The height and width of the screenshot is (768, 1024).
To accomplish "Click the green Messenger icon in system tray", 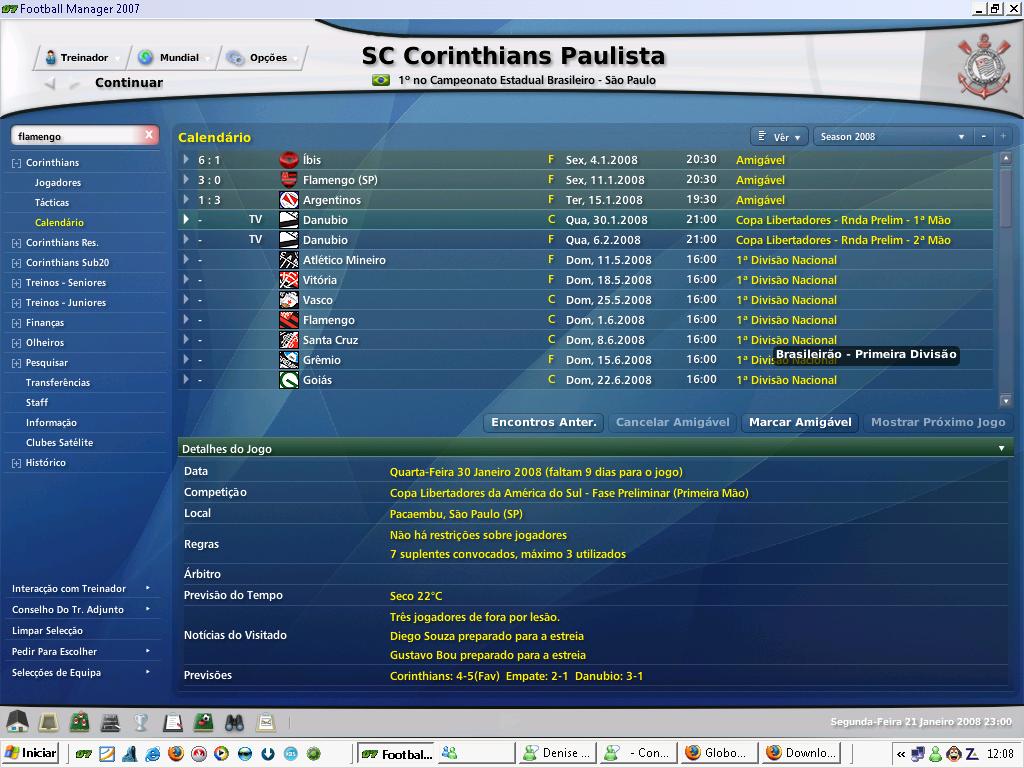I will click(935, 754).
